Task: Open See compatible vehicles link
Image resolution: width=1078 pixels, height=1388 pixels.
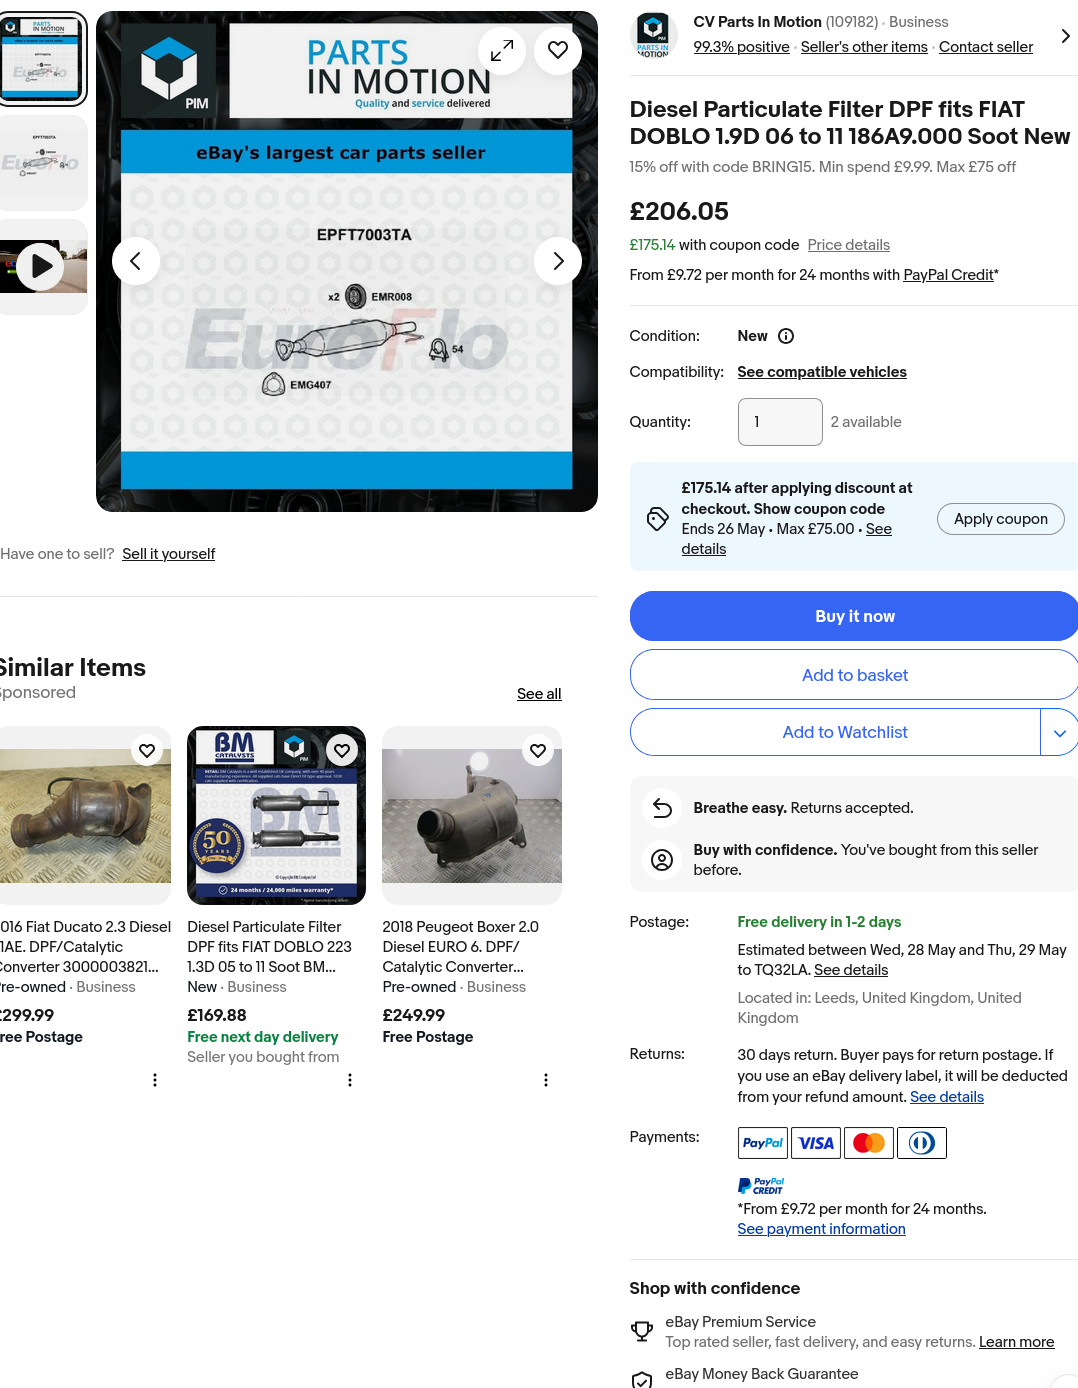Action: (x=822, y=372)
